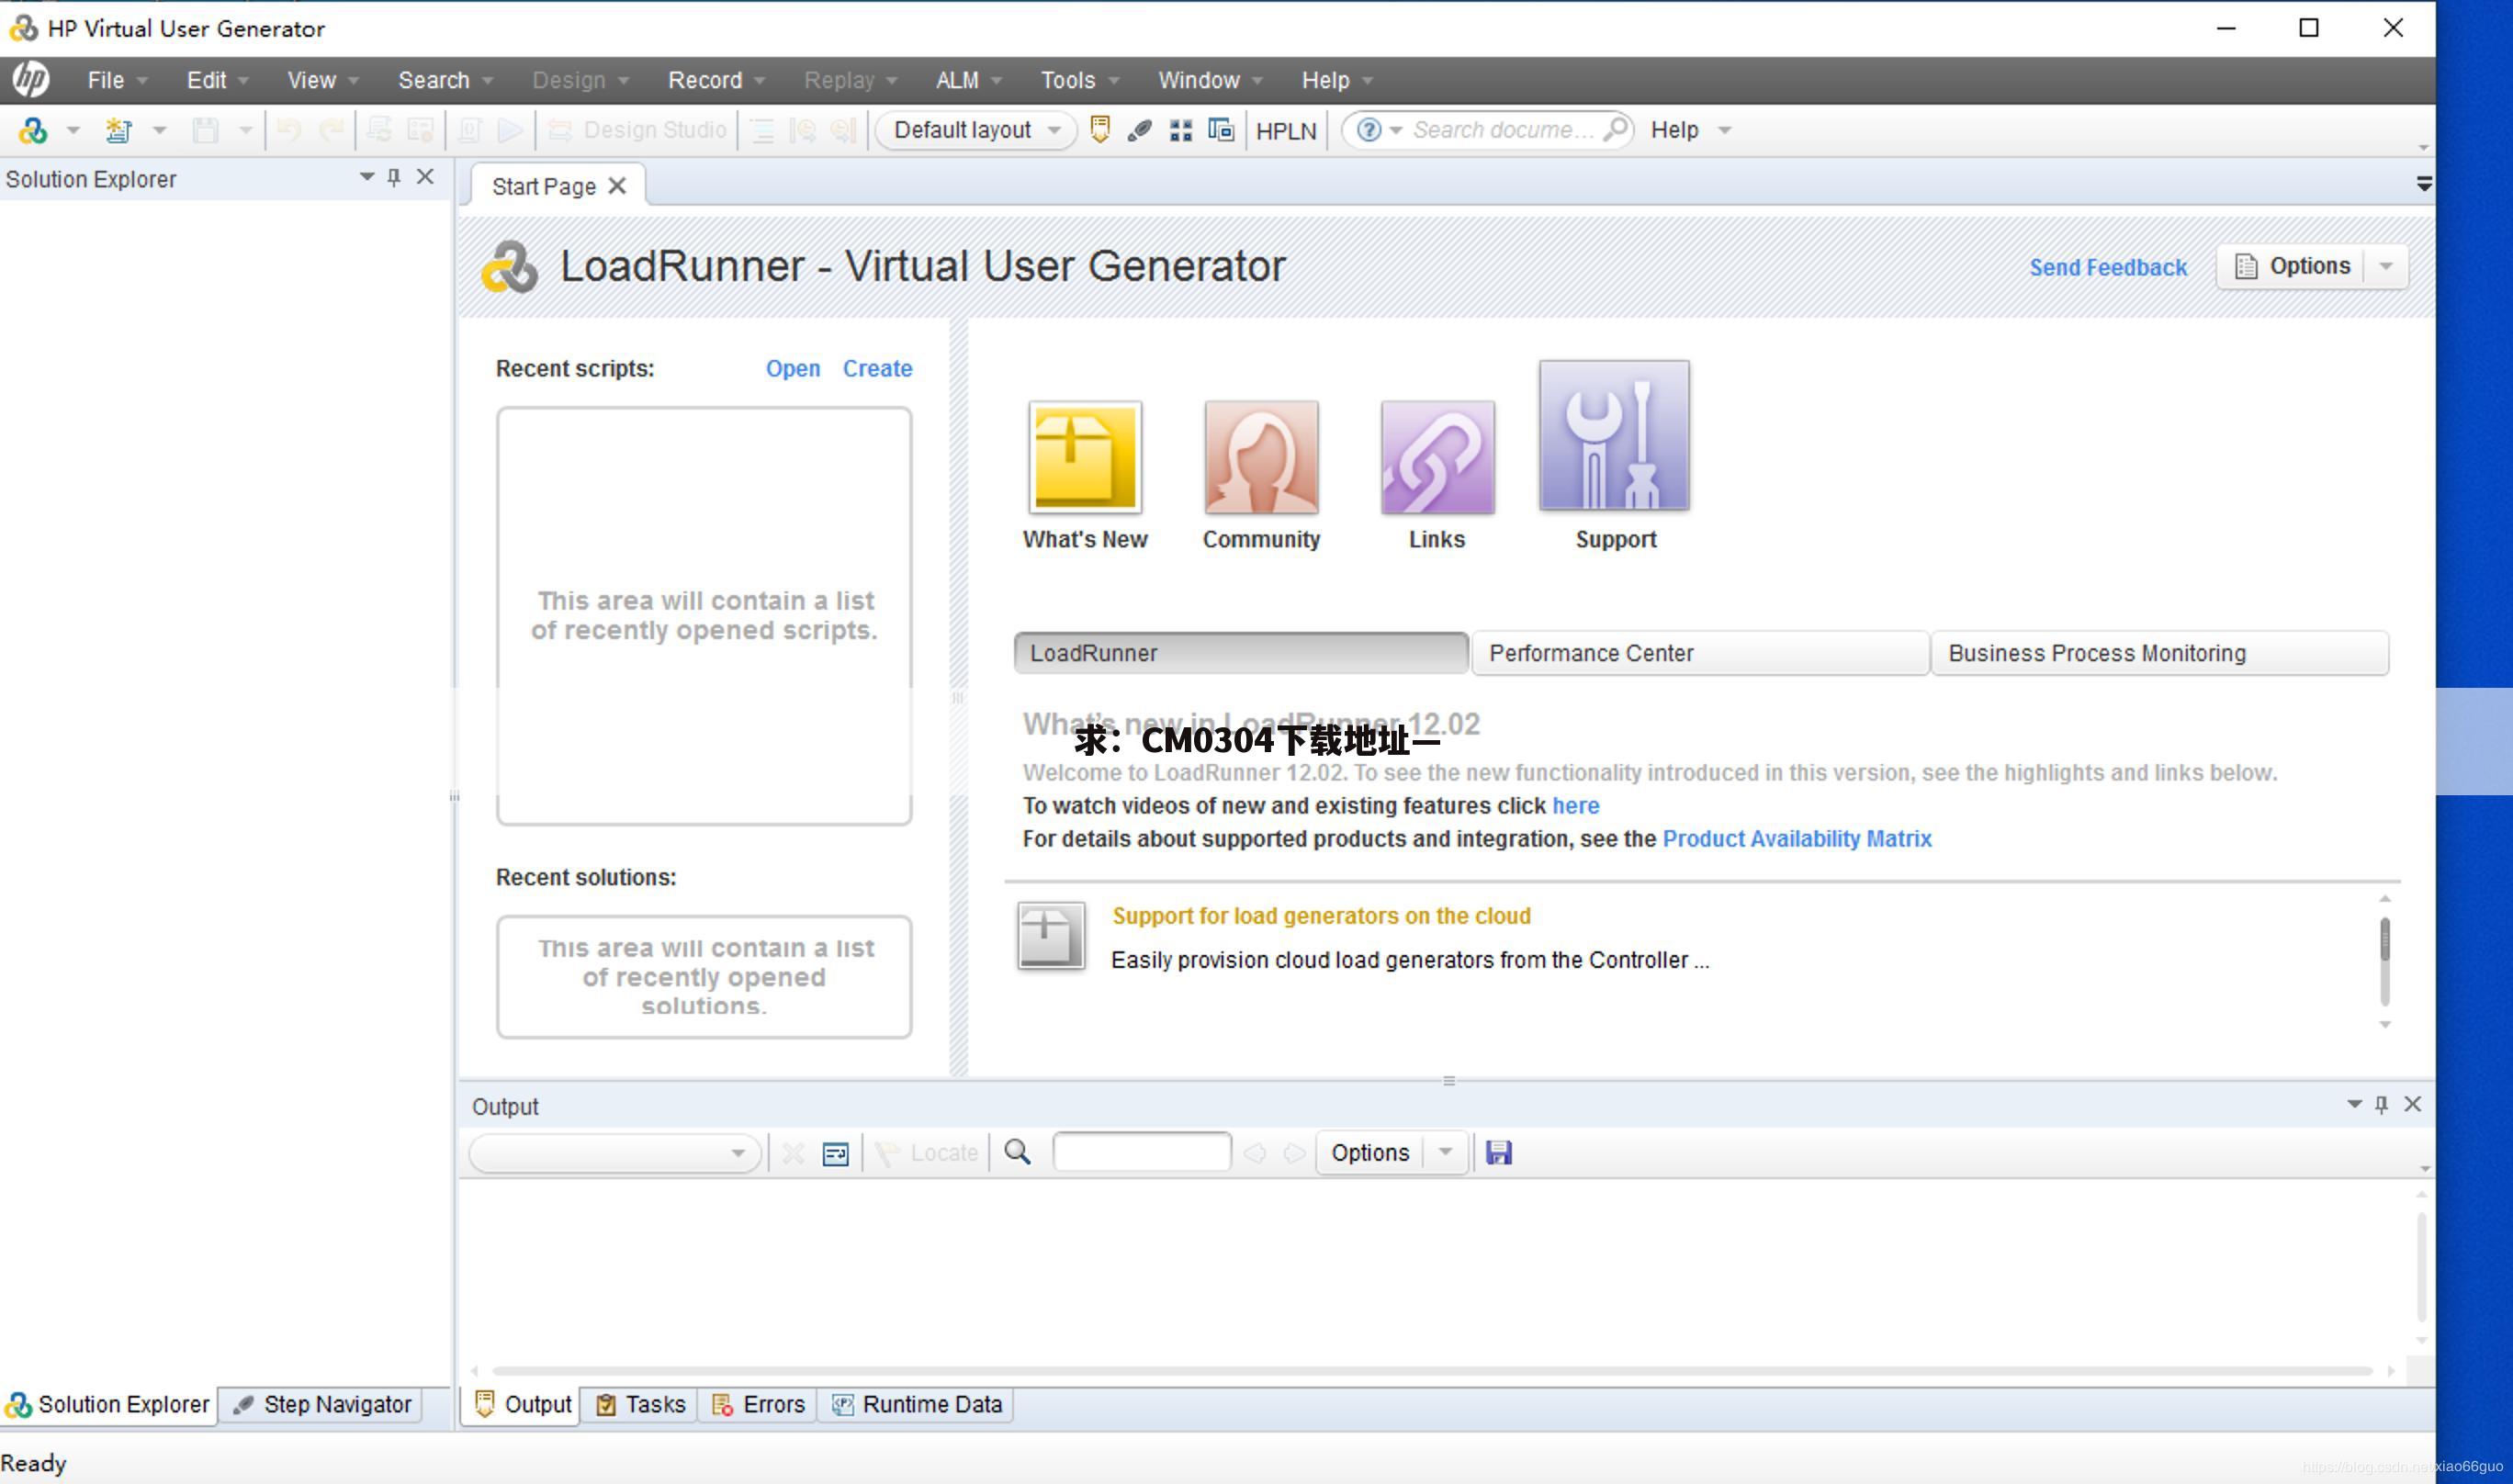Open the Record menu

pyautogui.click(x=716, y=80)
